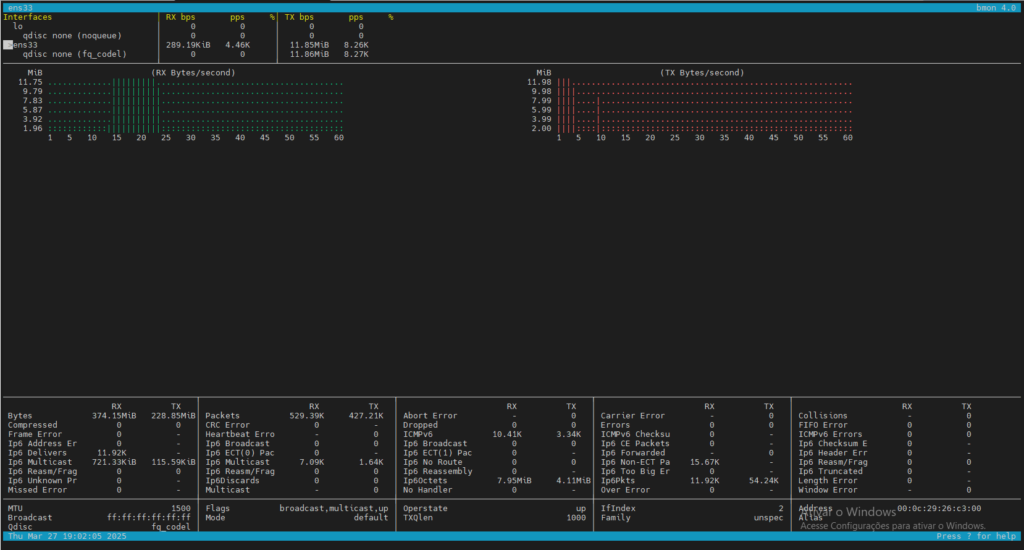Click the Bytes RX value 374.15MiB
1024x550 pixels.
(x=114, y=415)
